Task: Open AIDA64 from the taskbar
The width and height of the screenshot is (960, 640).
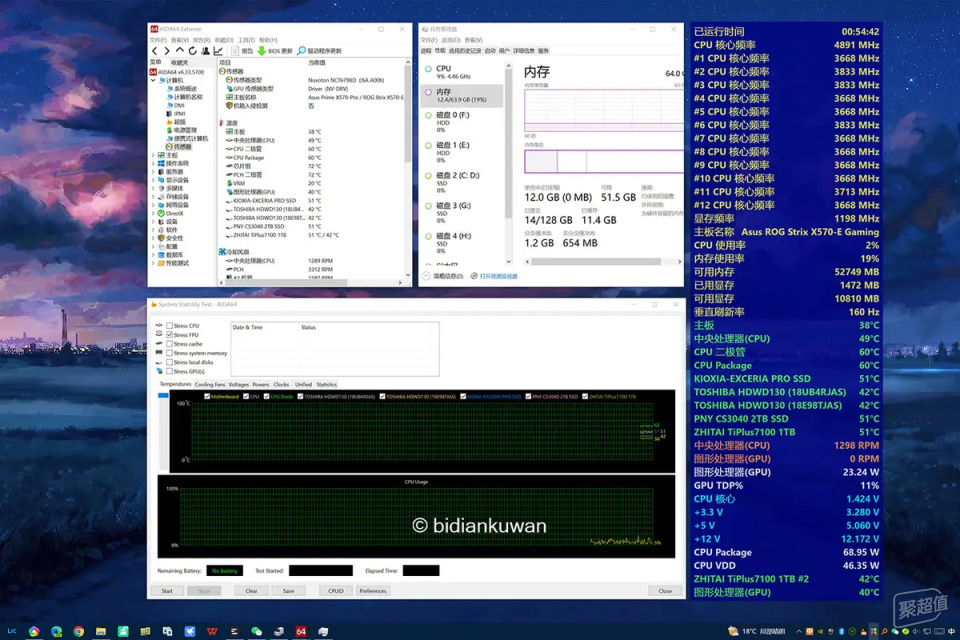Action: 301,631
